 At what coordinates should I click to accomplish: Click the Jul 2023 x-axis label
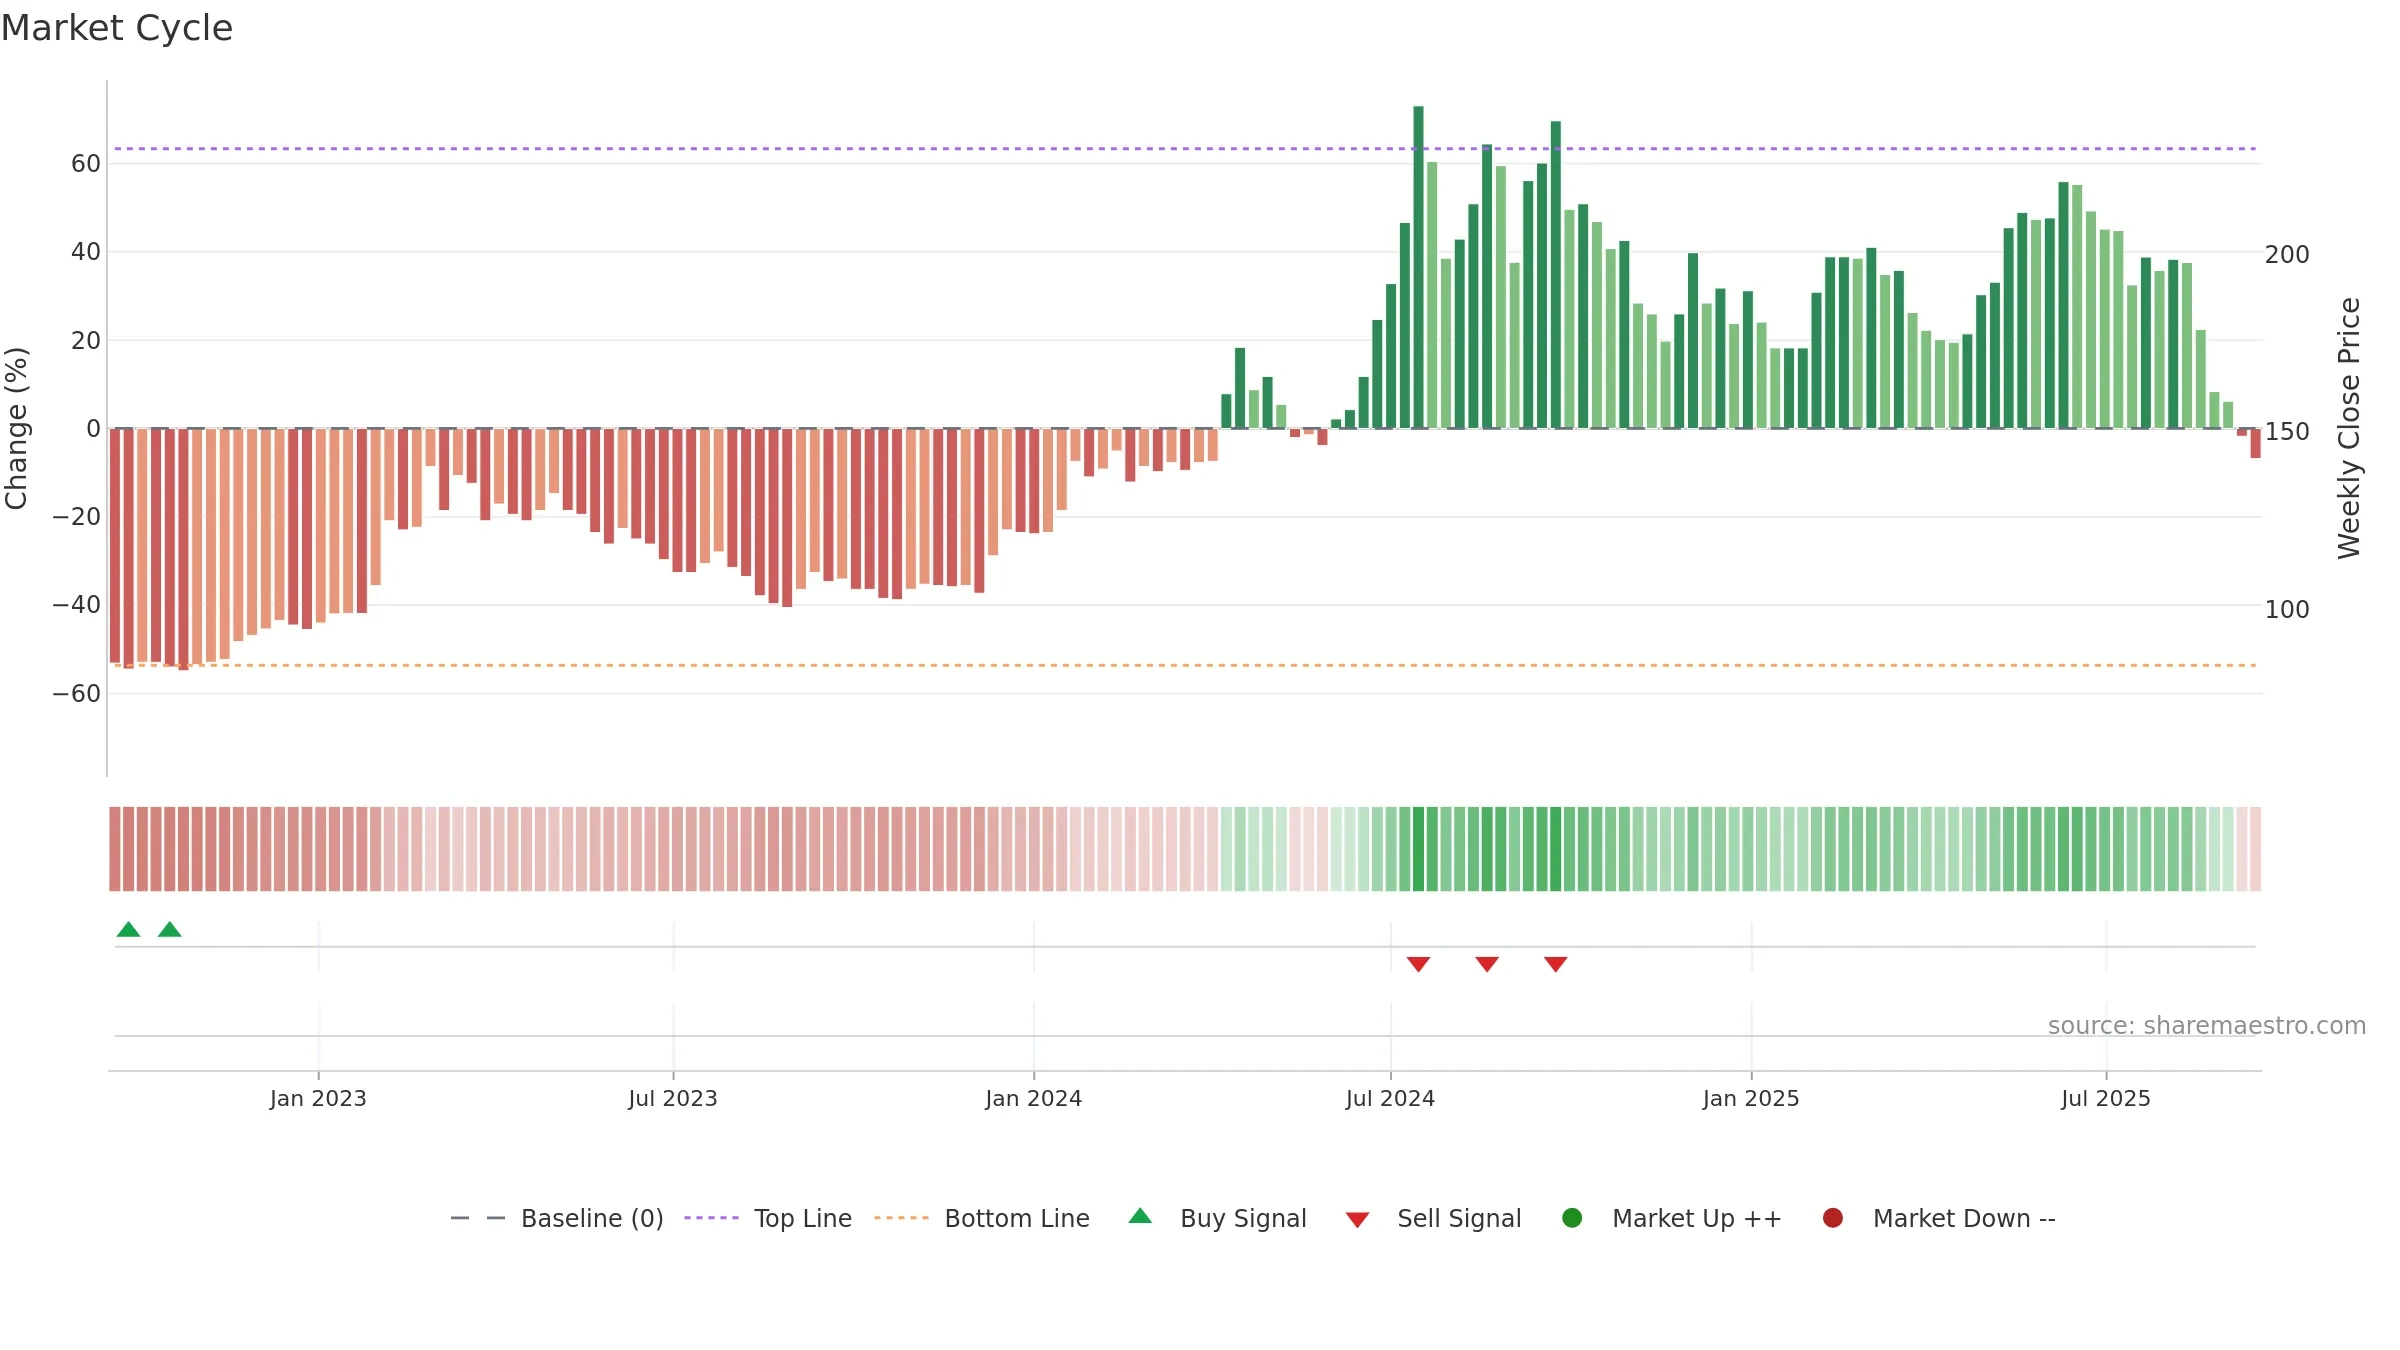[x=673, y=1098]
